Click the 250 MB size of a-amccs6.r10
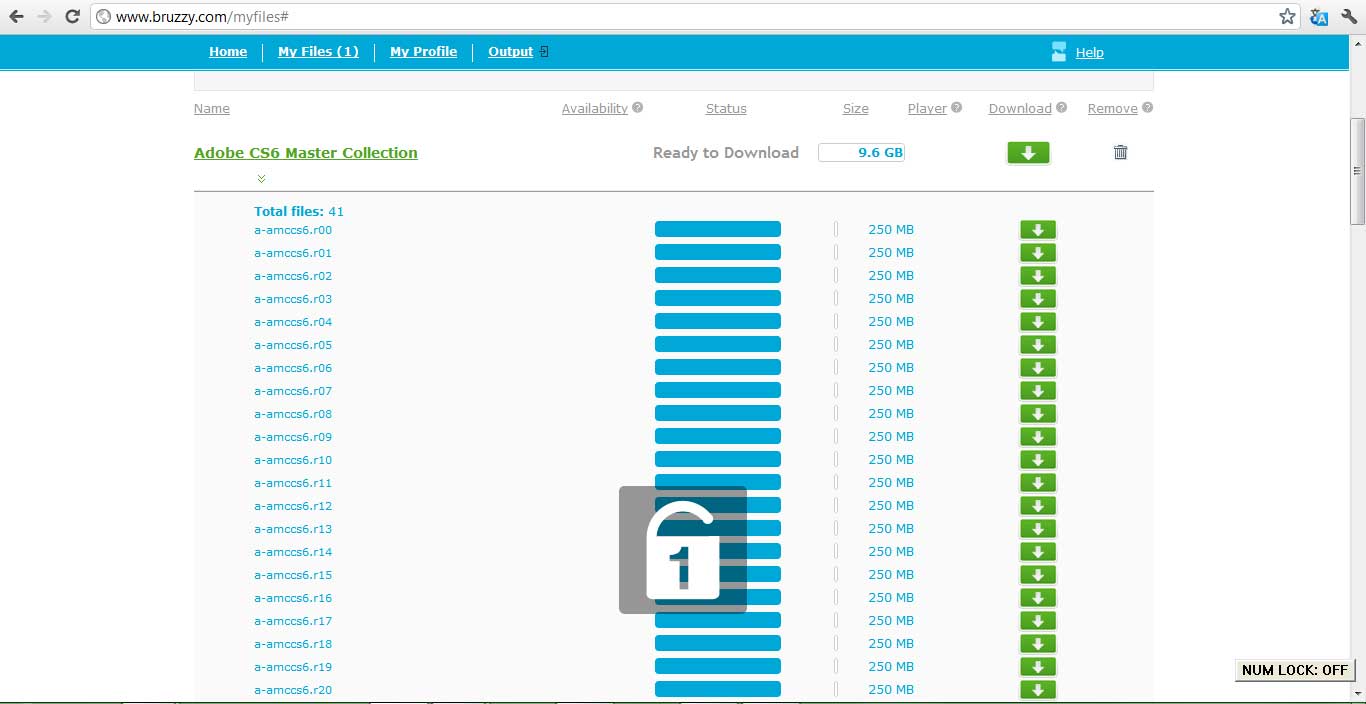The height and width of the screenshot is (704, 1366). tap(891, 460)
